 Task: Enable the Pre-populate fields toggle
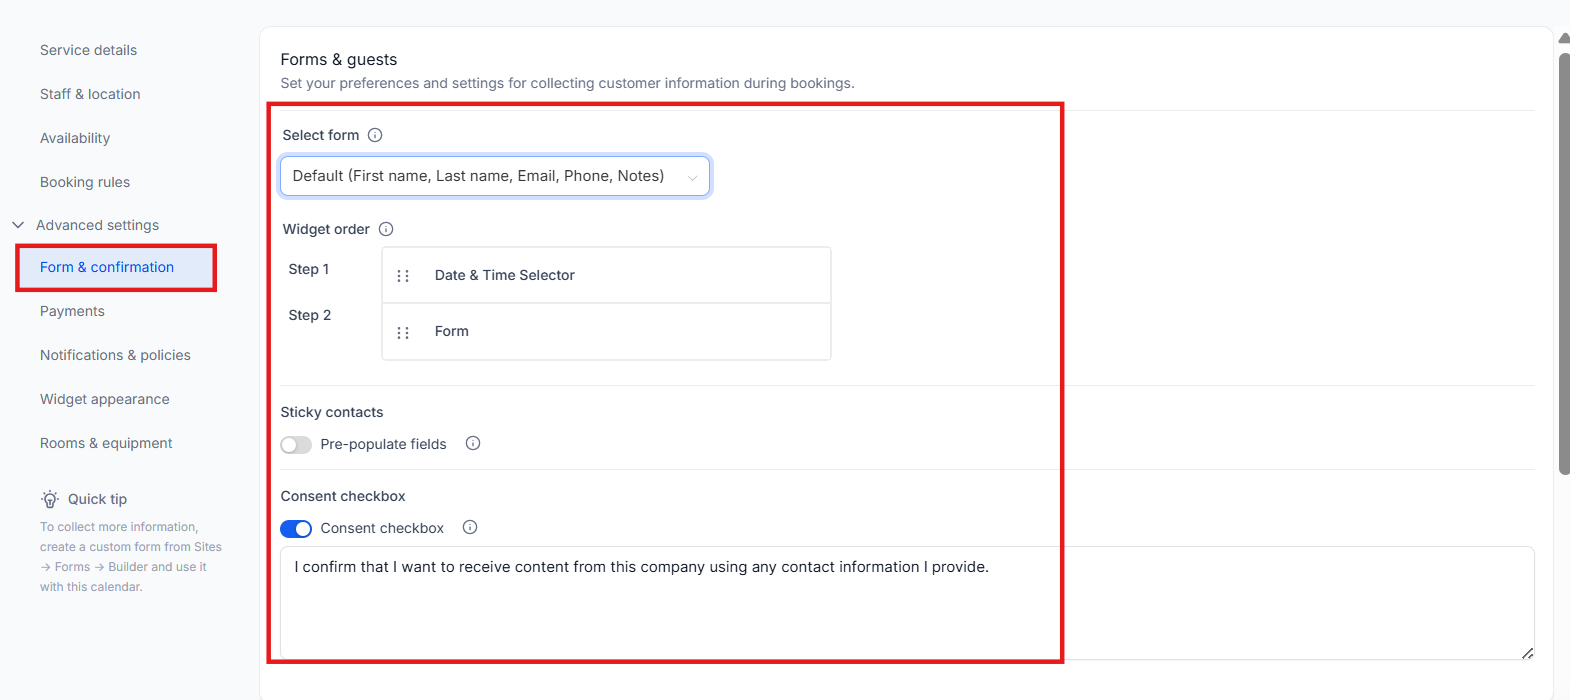[x=296, y=444]
